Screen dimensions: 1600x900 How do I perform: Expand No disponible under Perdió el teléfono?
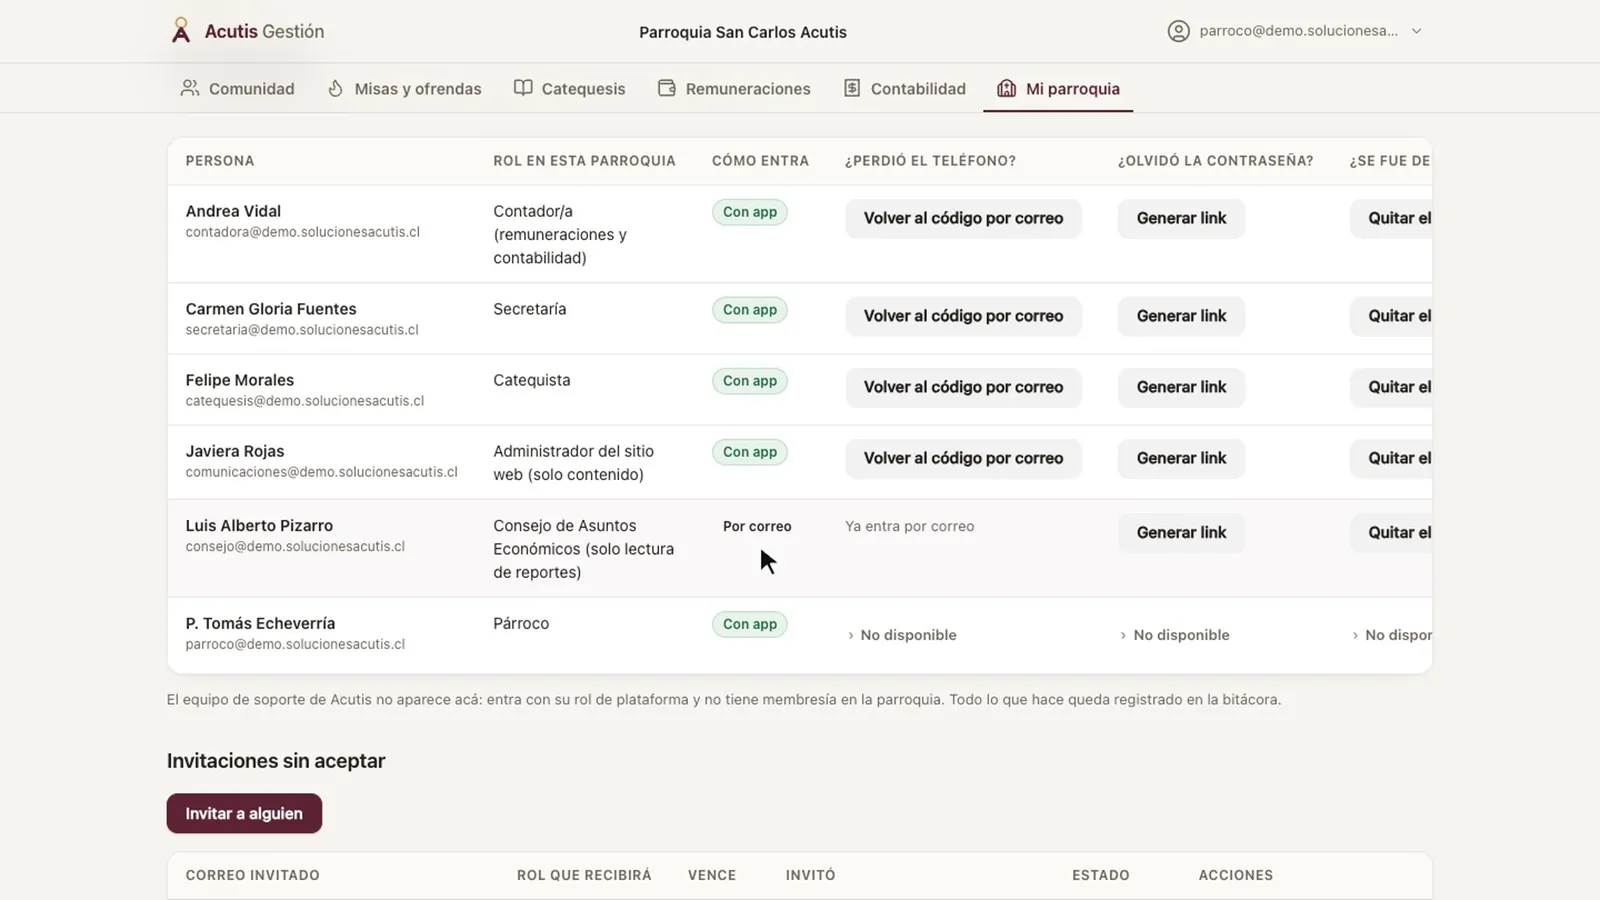tap(901, 635)
